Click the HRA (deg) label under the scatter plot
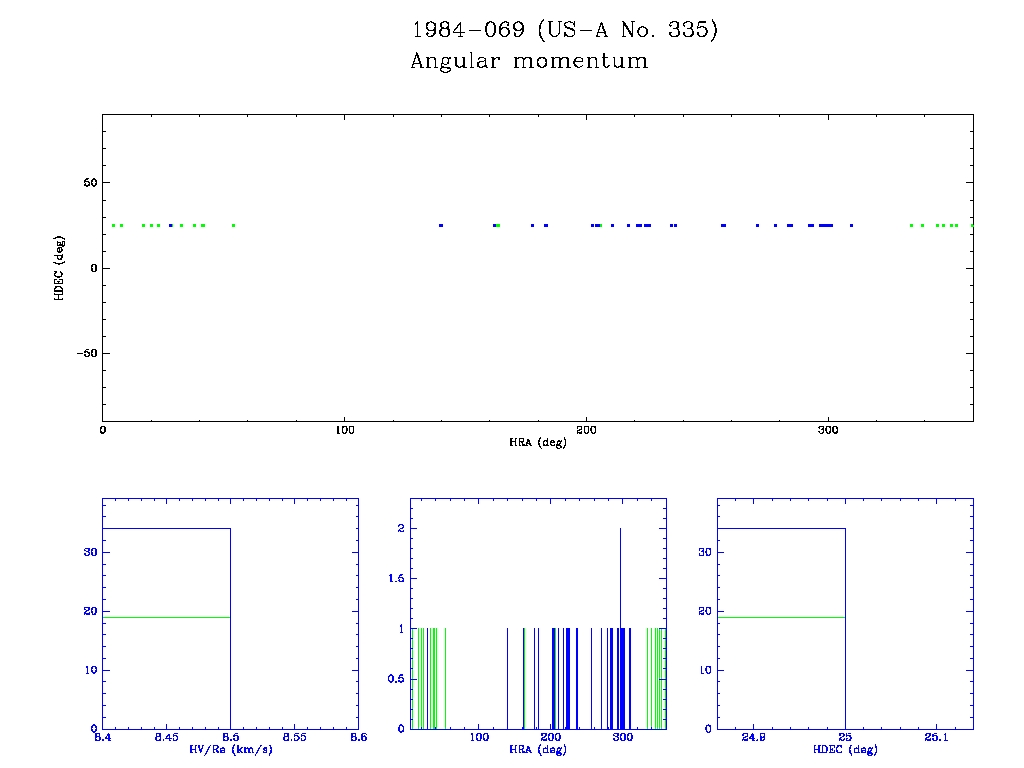 (538, 442)
